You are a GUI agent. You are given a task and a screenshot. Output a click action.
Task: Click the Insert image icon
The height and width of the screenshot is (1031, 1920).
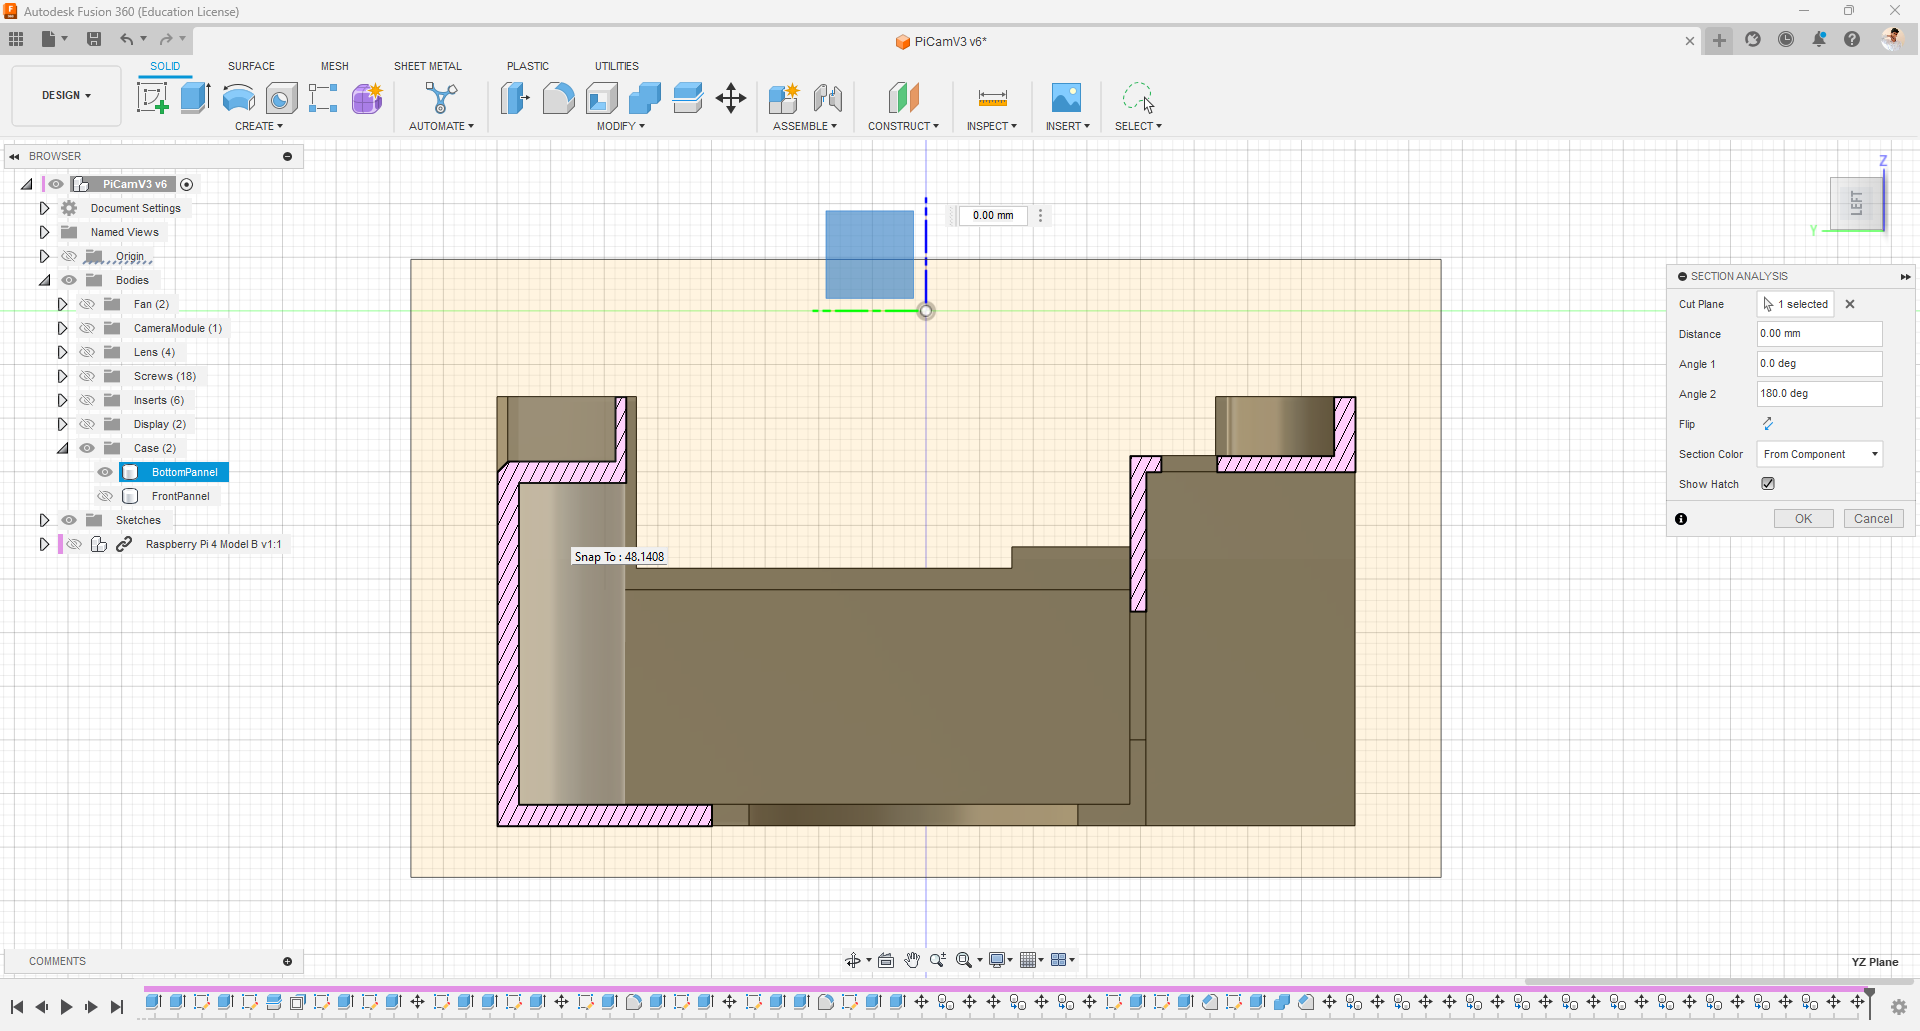point(1066,98)
